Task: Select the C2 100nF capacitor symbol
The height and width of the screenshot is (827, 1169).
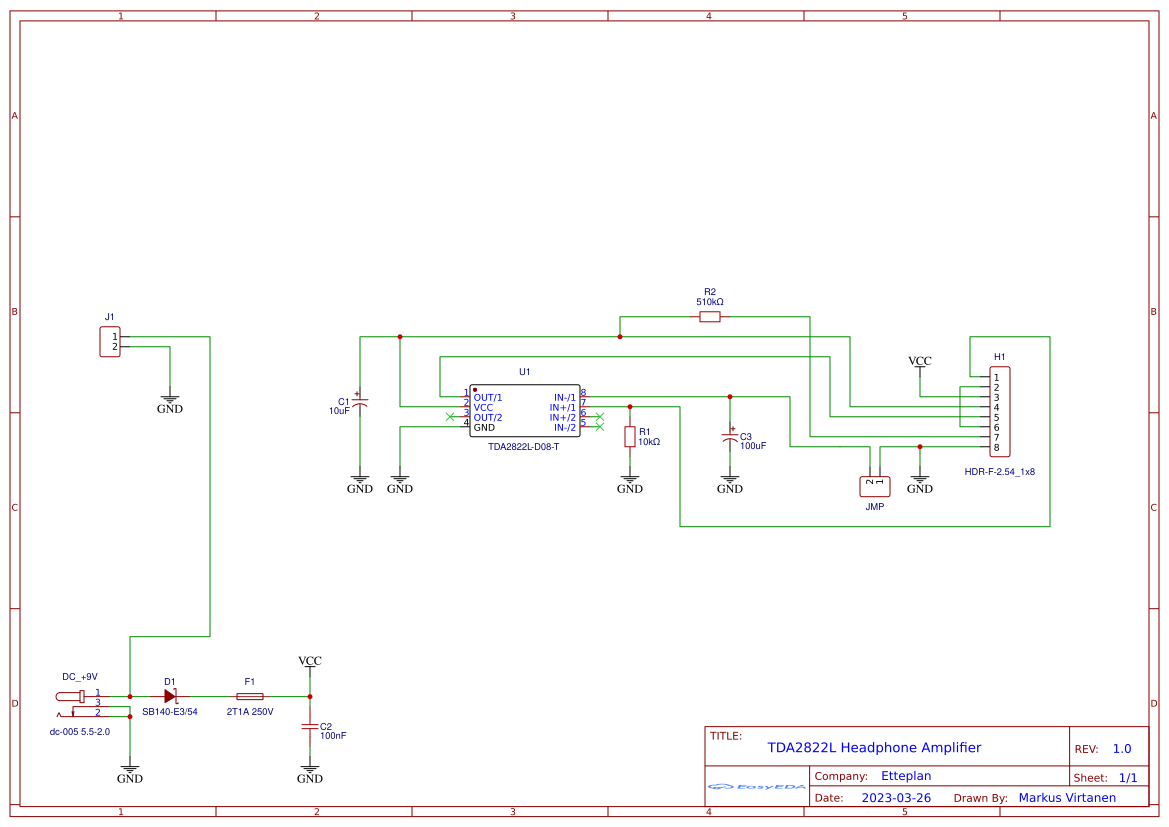Action: 309,726
